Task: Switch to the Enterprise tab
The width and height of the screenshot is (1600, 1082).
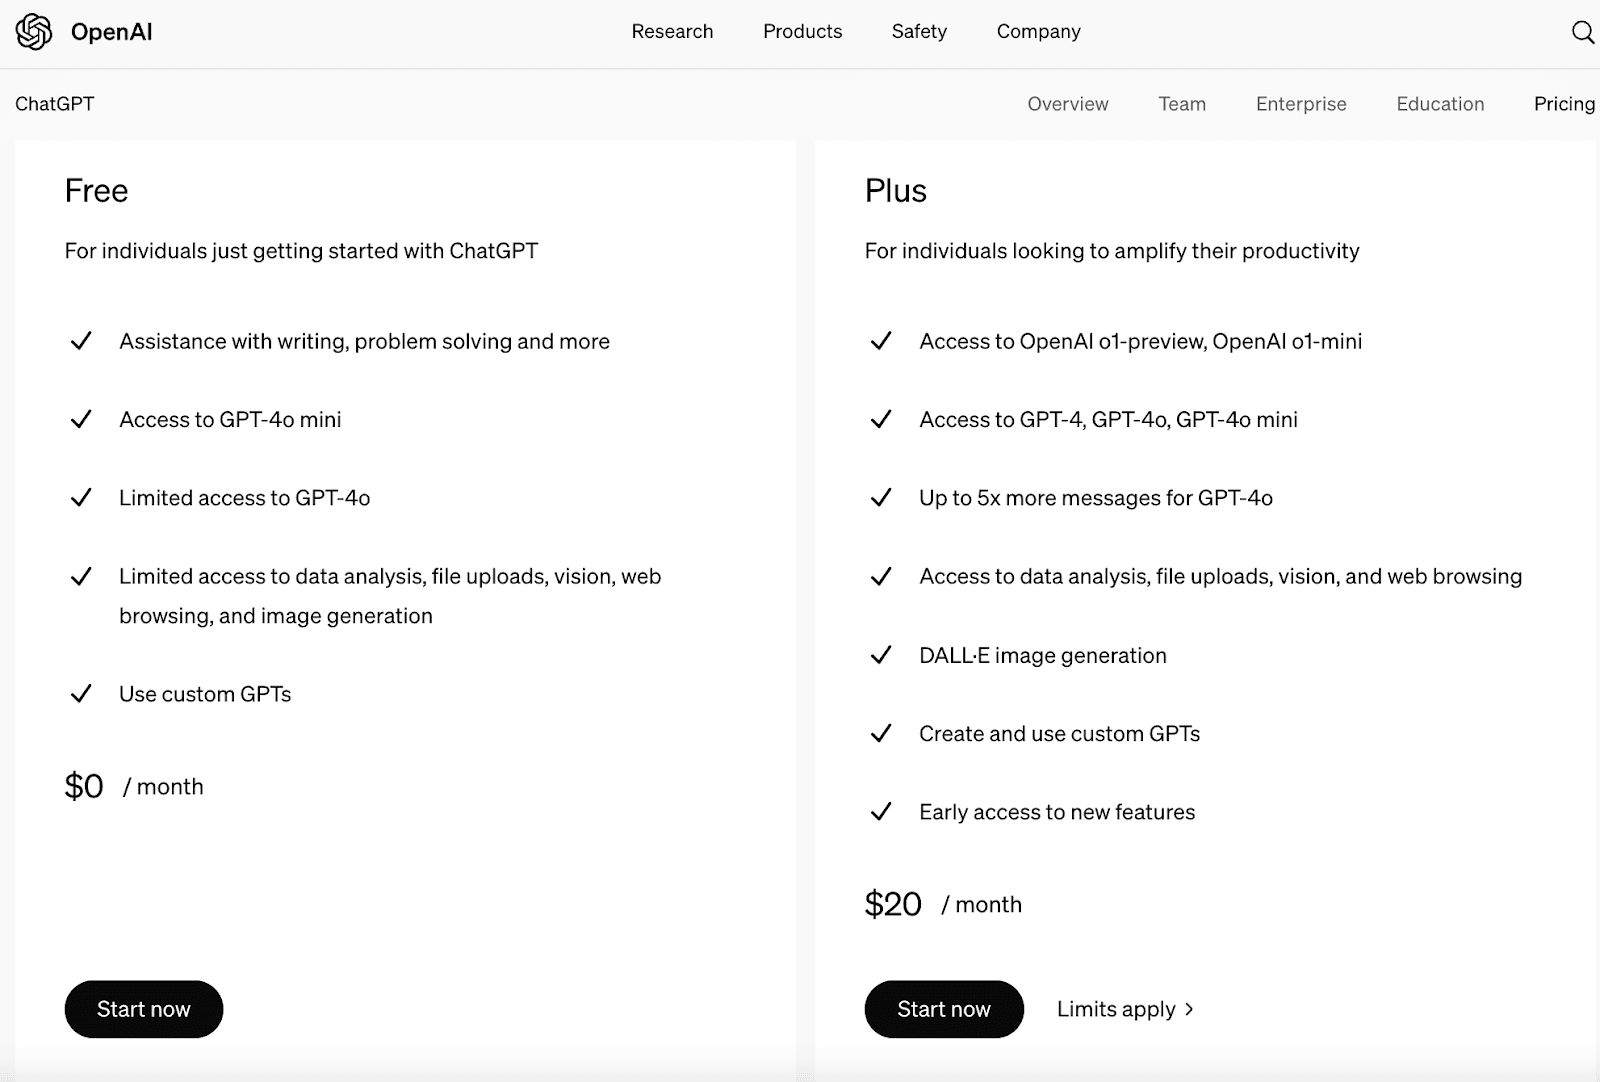Action: pos(1301,104)
